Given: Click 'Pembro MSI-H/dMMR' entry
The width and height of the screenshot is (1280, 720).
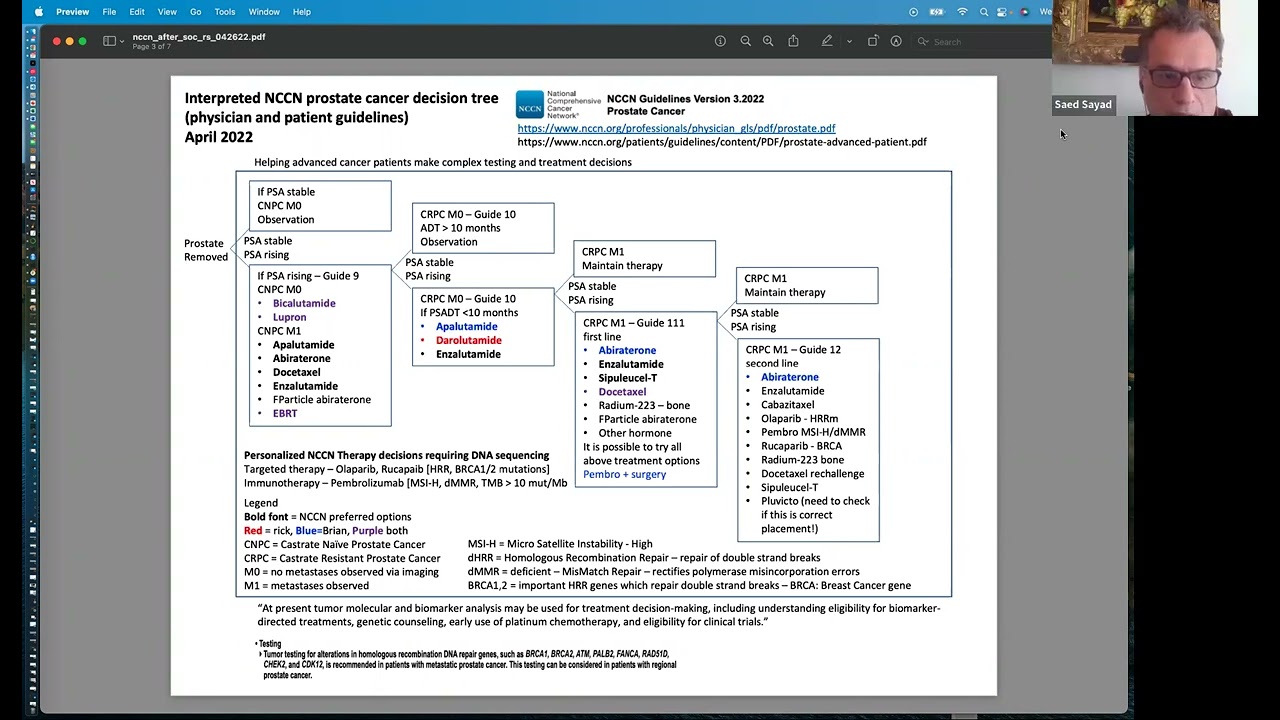Looking at the screenshot, I should [x=813, y=432].
